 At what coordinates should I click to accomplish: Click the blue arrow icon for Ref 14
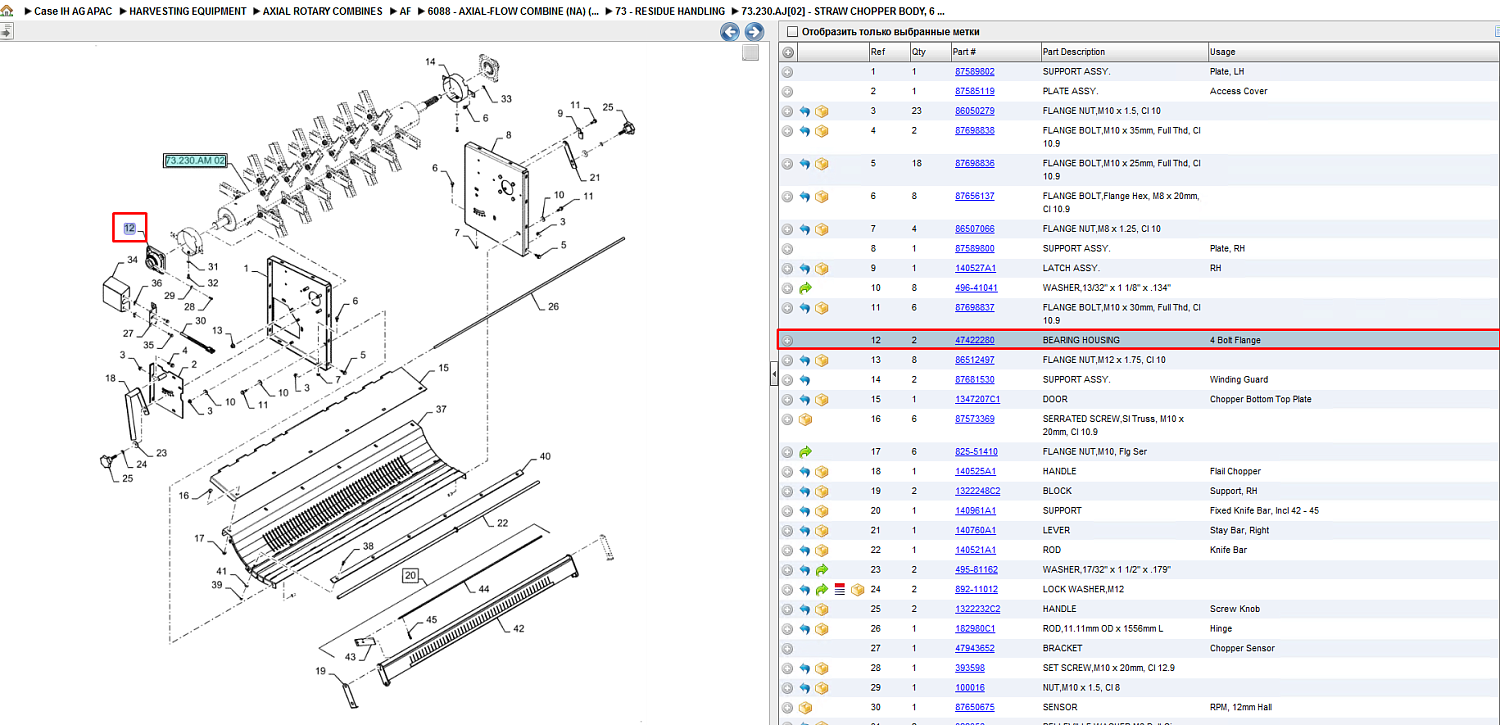tap(804, 380)
